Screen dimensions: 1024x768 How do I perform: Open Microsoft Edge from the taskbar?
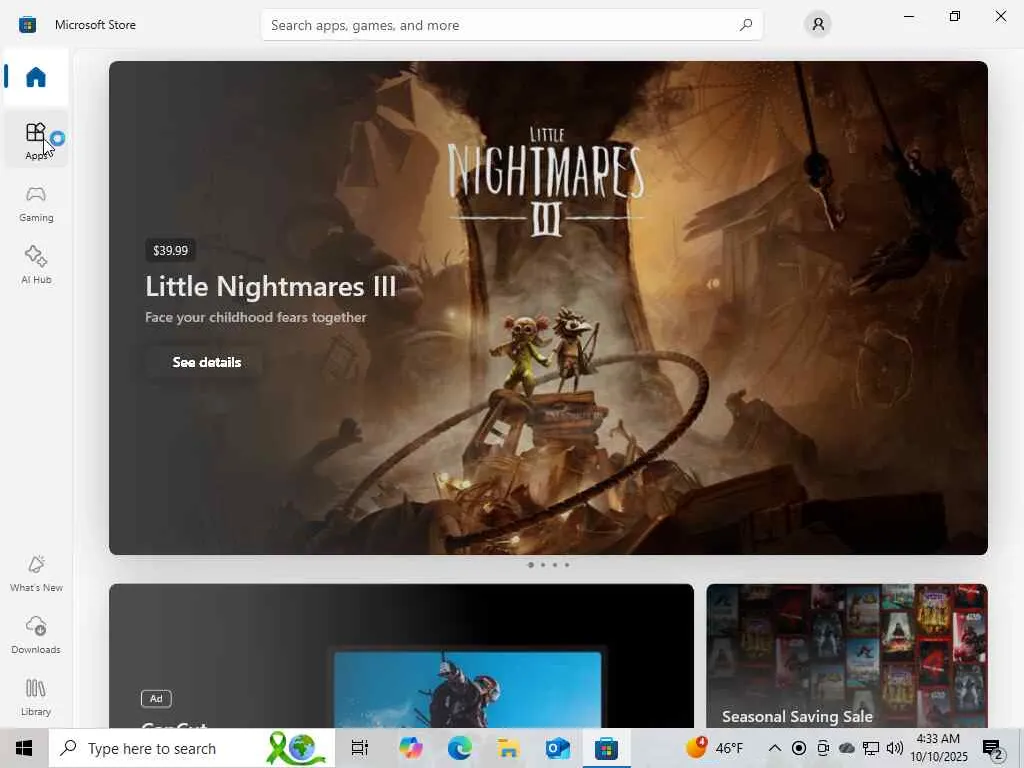tap(460, 748)
